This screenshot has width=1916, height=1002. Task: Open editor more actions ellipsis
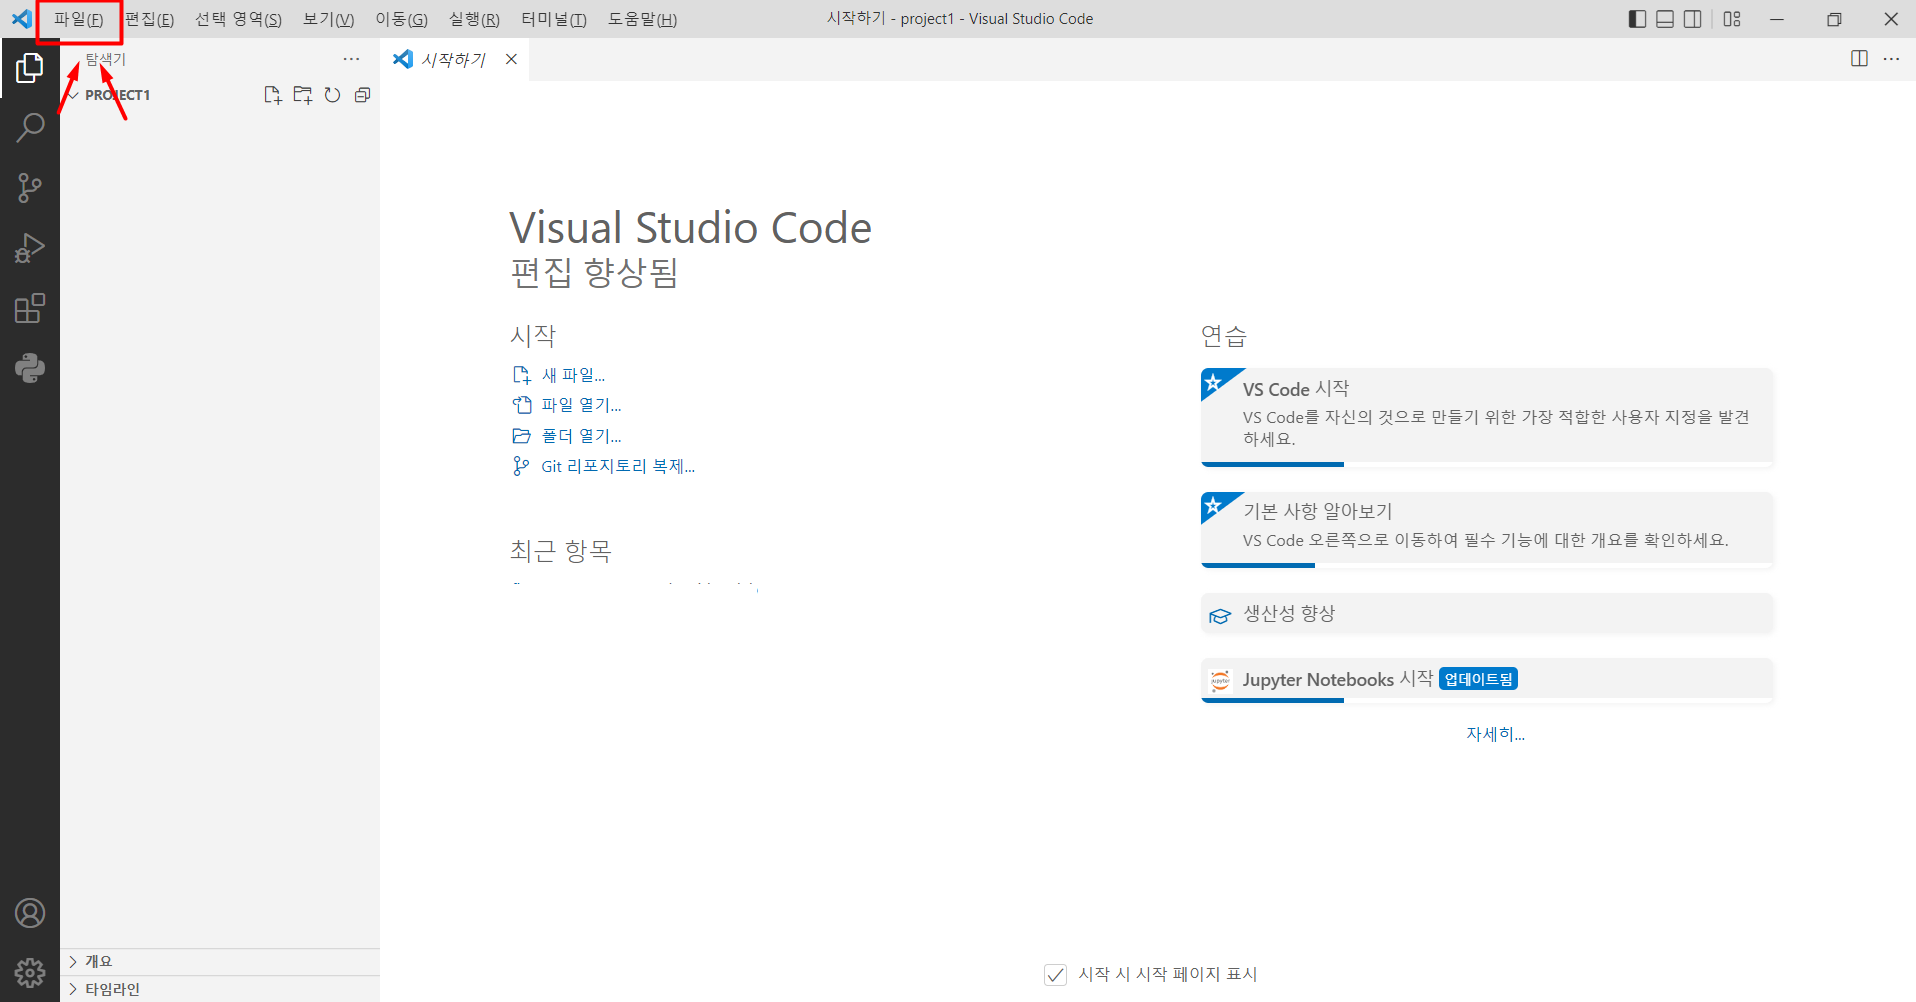[x=1891, y=59]
